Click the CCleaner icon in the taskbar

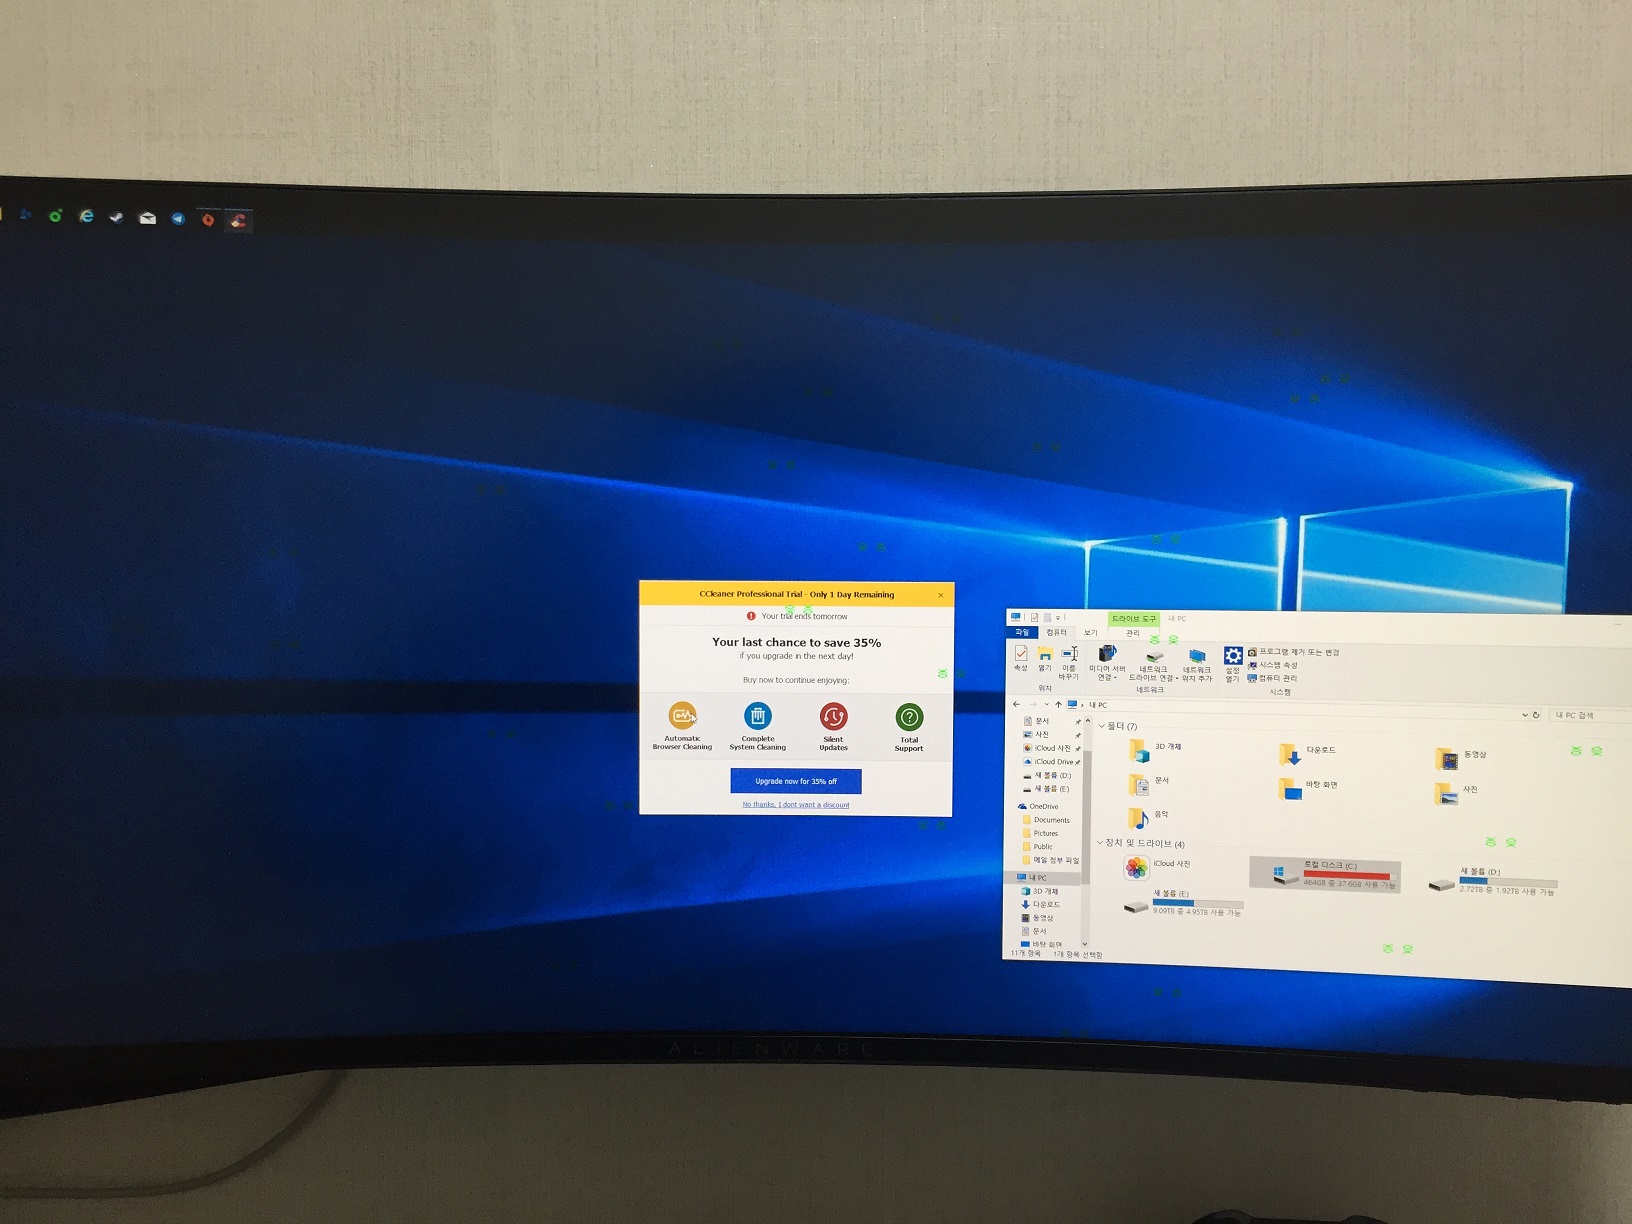(238, 221)
